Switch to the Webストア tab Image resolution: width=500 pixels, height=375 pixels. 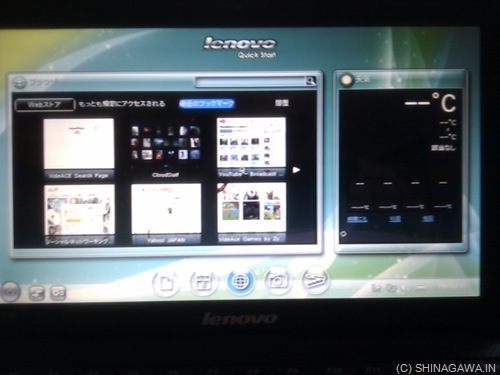(44, 105)
